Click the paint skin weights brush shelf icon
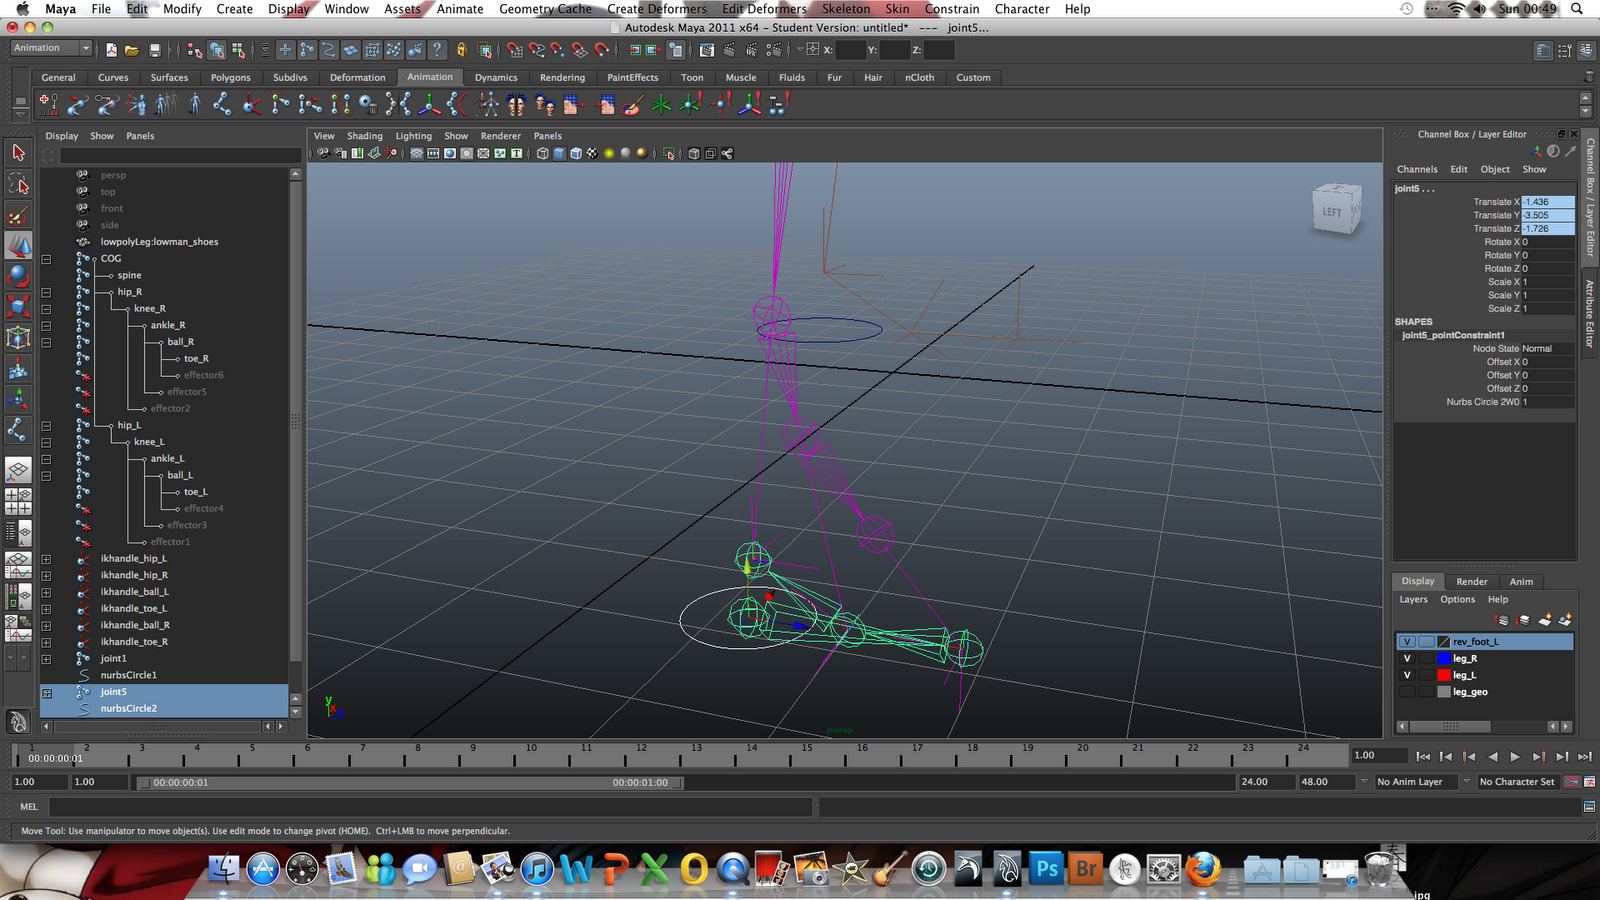Viewport: 1600px width, 900px height. (632, 103)
